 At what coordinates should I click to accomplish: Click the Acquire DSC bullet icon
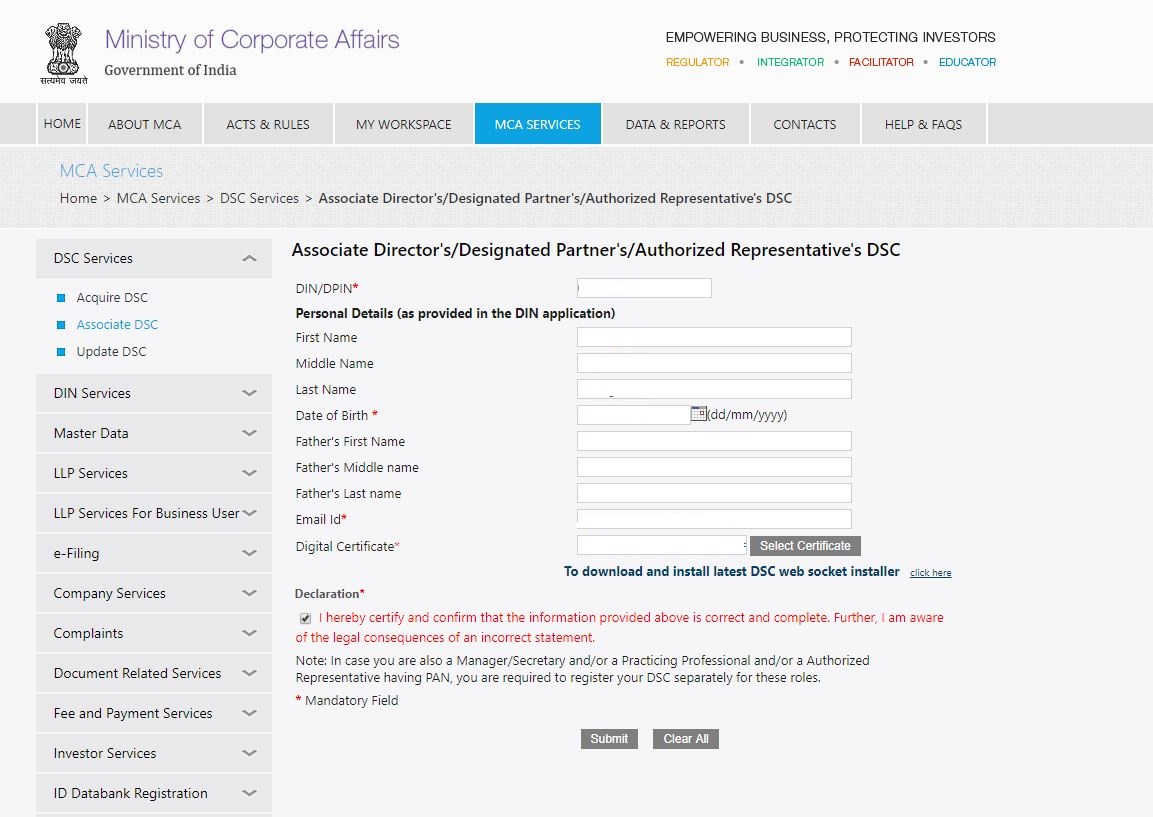pos(61,298)
